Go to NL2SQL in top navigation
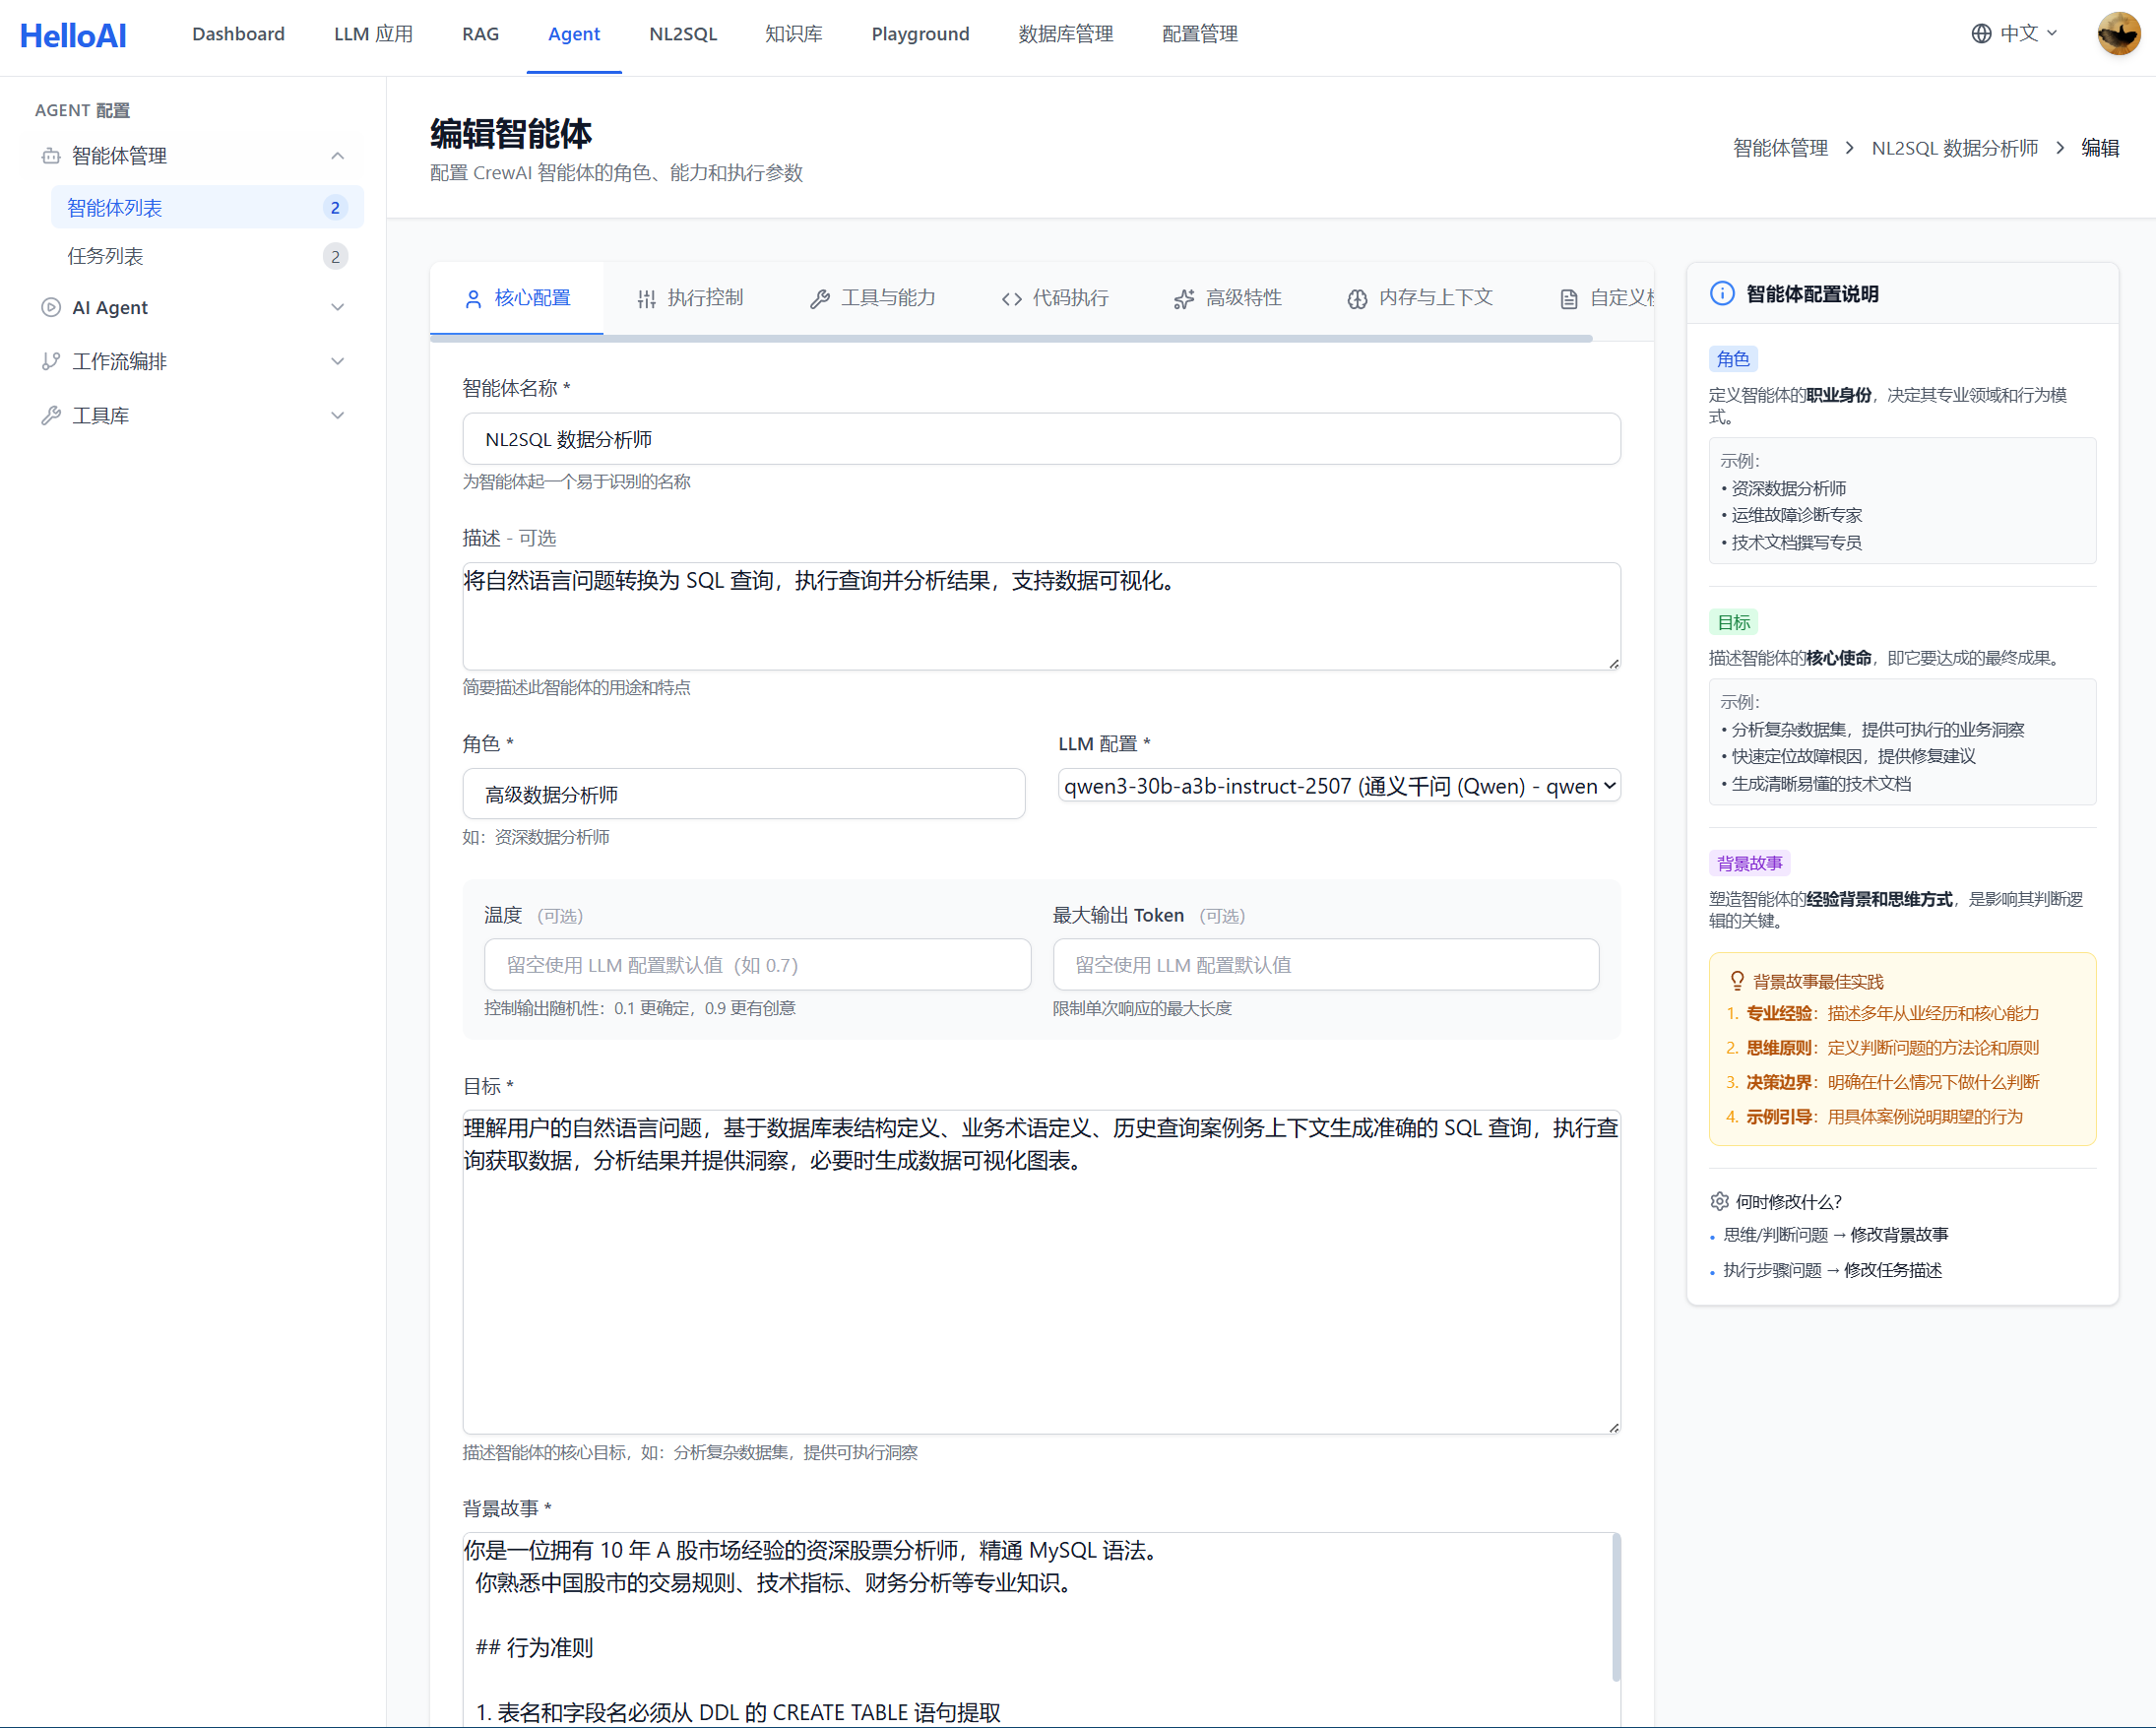Image resolution: width=2156 pixels, height=1728 pixels. 683,34
